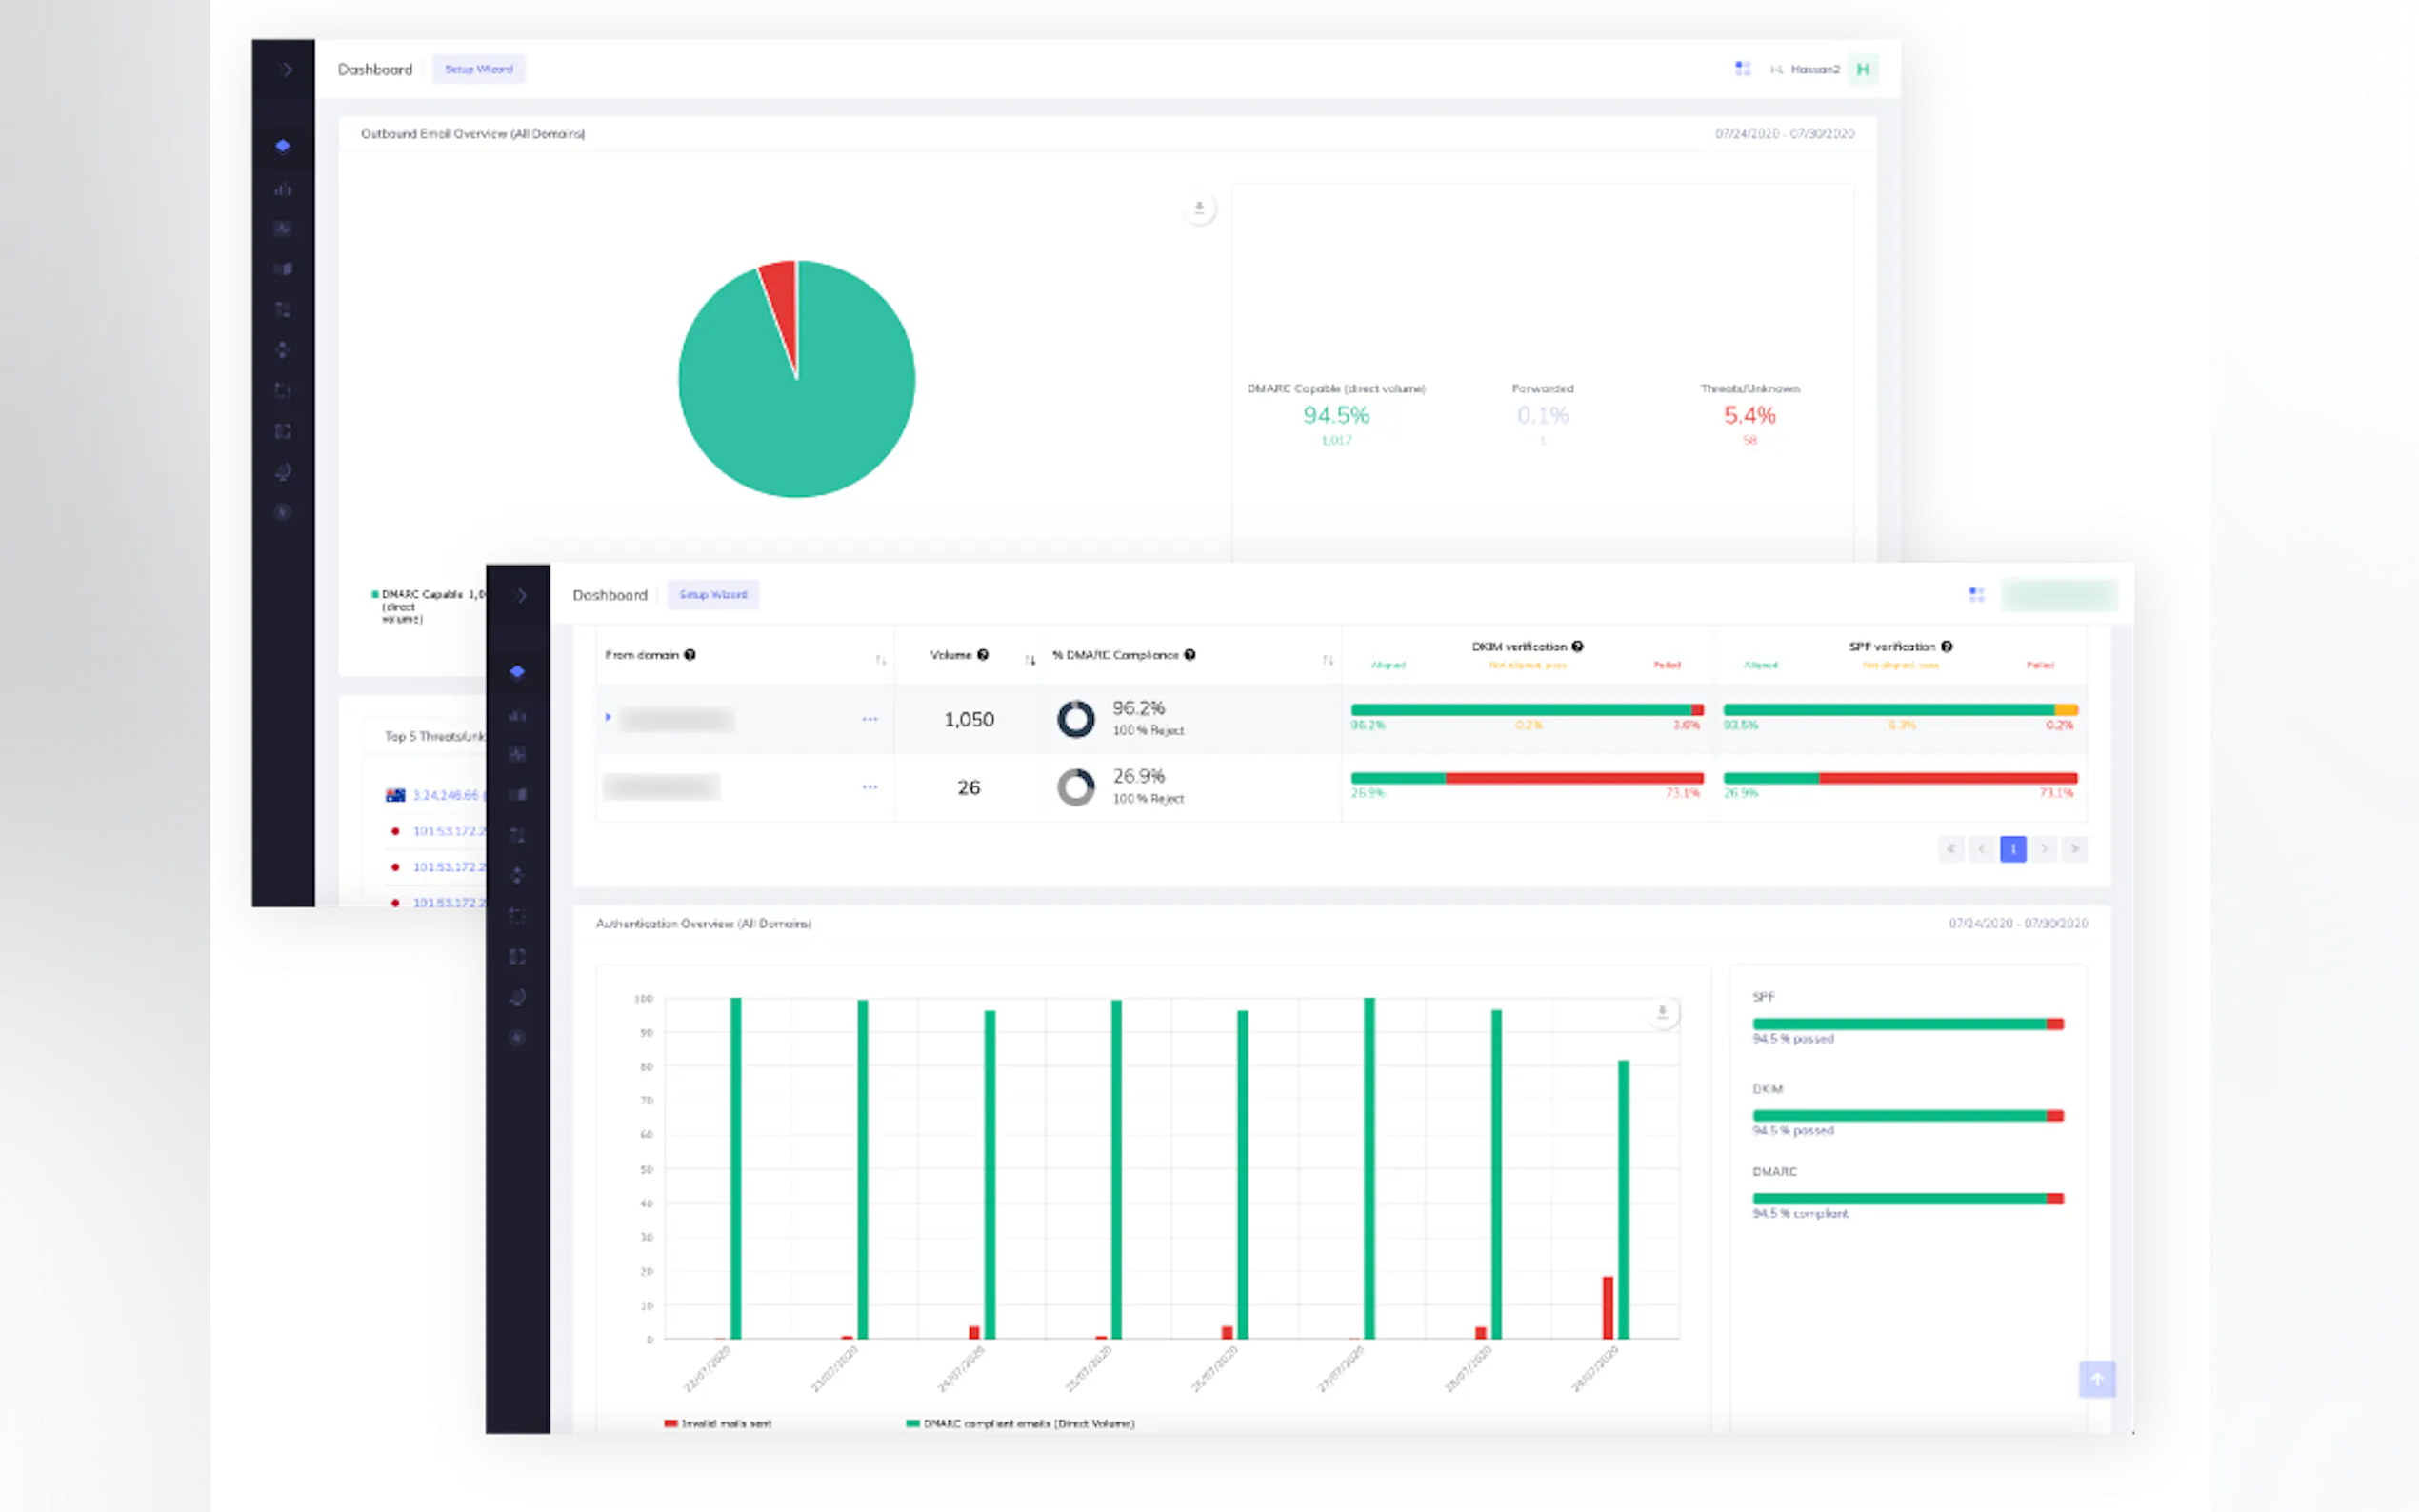Click the green H user avatar

[1862, 69]
